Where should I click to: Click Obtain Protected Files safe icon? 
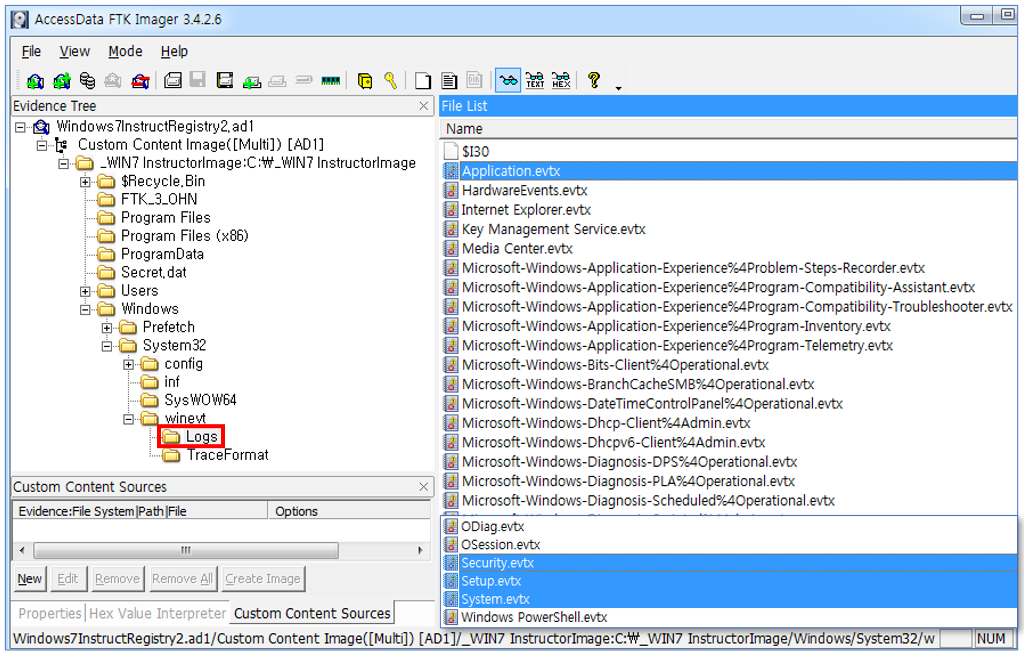[x=365, y=81]
